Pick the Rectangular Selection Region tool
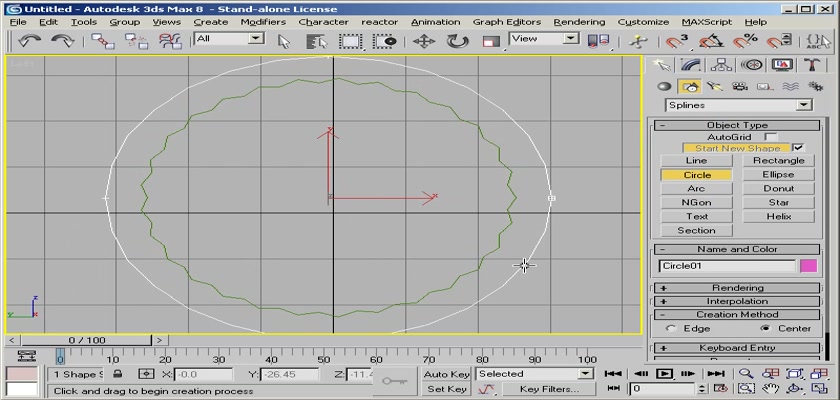The height and width of the screenshot is (400, 840). 351,41
